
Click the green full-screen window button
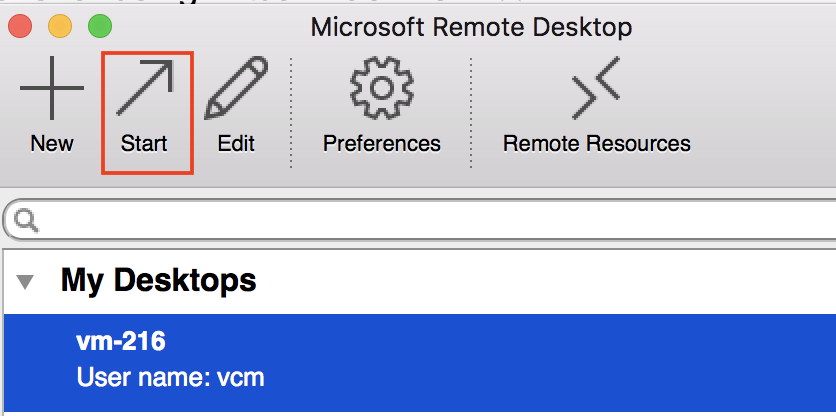coord(100,26)
